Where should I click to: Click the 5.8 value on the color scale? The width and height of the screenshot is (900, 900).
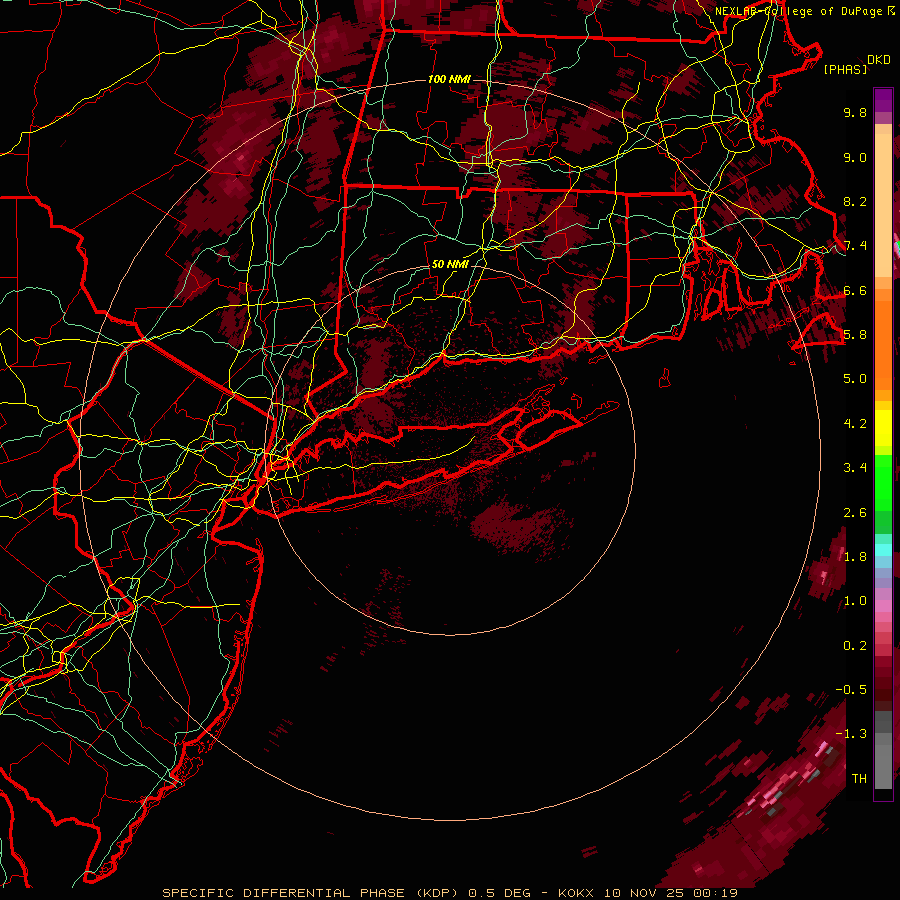coord(855,335)
